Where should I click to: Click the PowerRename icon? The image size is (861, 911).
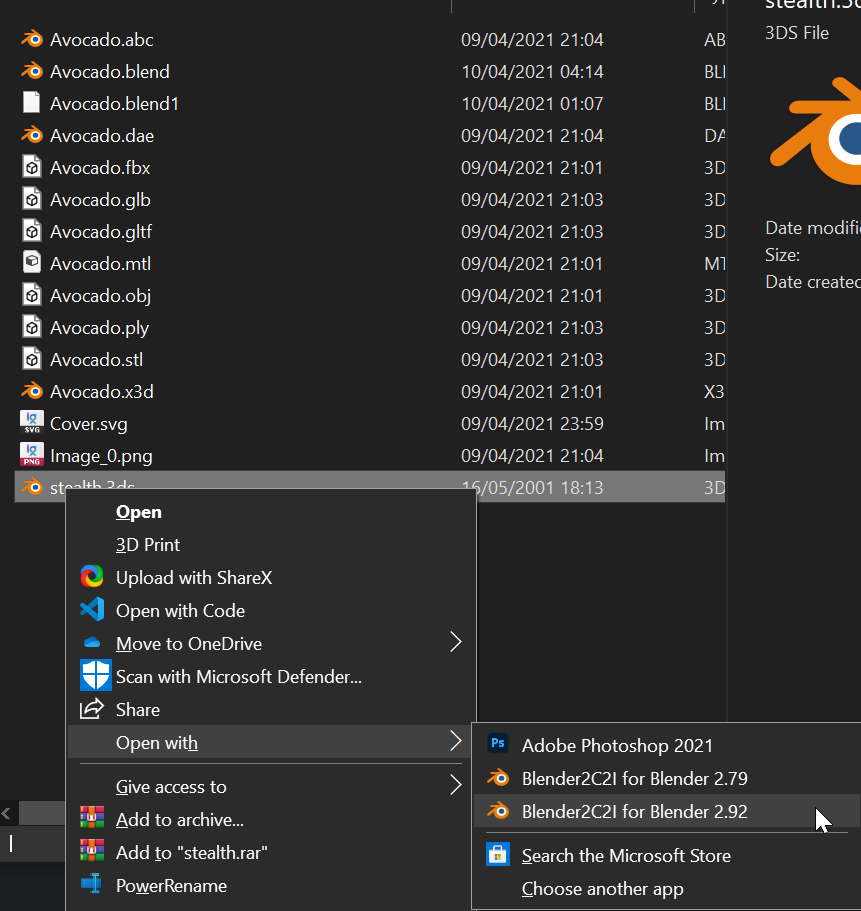click(92, 884)
